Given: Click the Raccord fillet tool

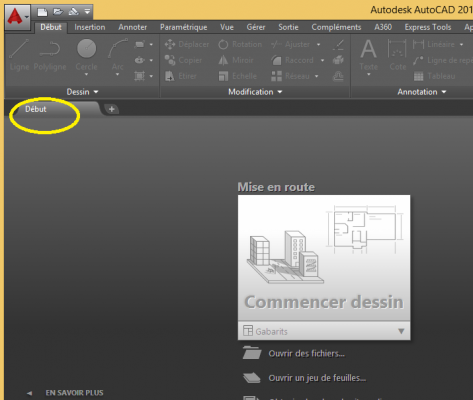Looking at the screenshot, I should click(292, 60).
